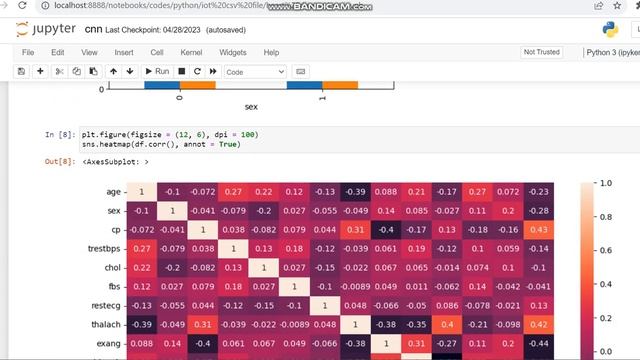This screenshot has width=640, height=360.
Task: Click the sex row label on heatmap
Action: click(x=114, y=211)
